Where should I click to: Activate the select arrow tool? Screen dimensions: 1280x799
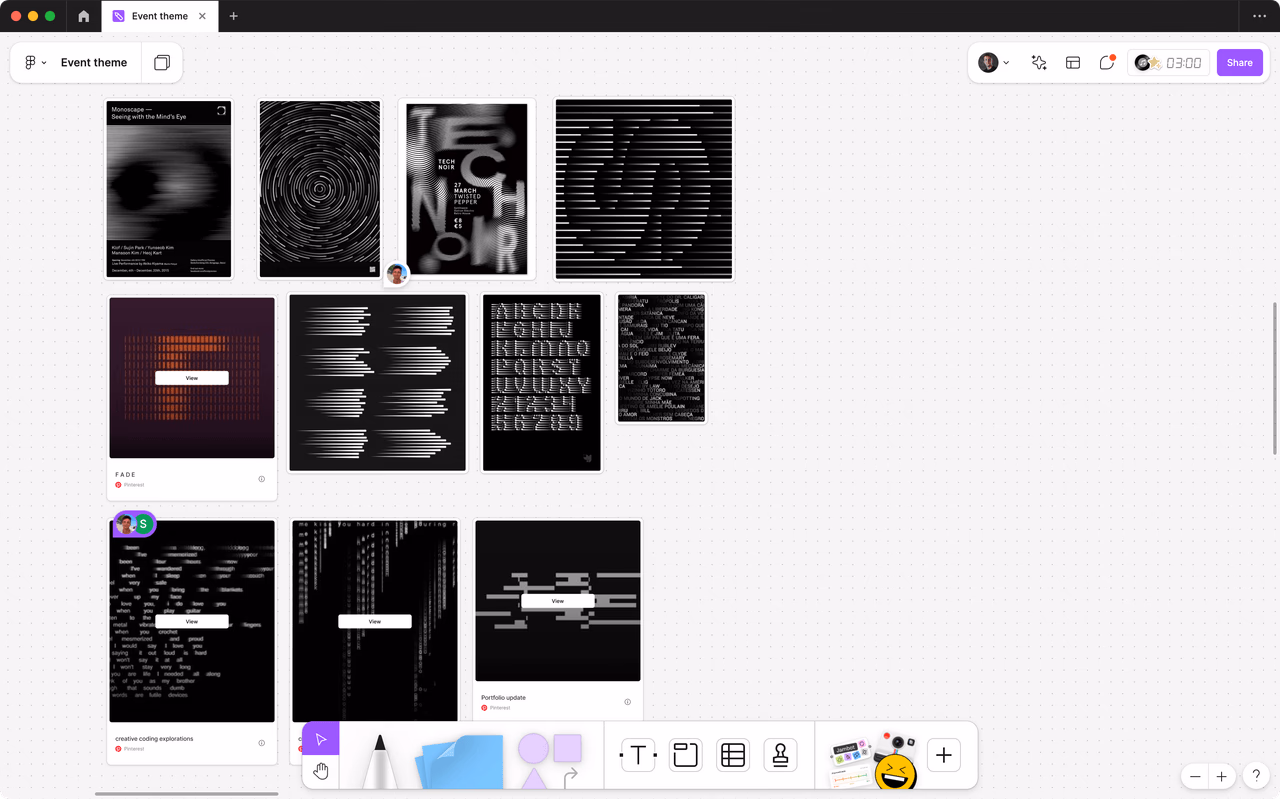click(321, 739)
